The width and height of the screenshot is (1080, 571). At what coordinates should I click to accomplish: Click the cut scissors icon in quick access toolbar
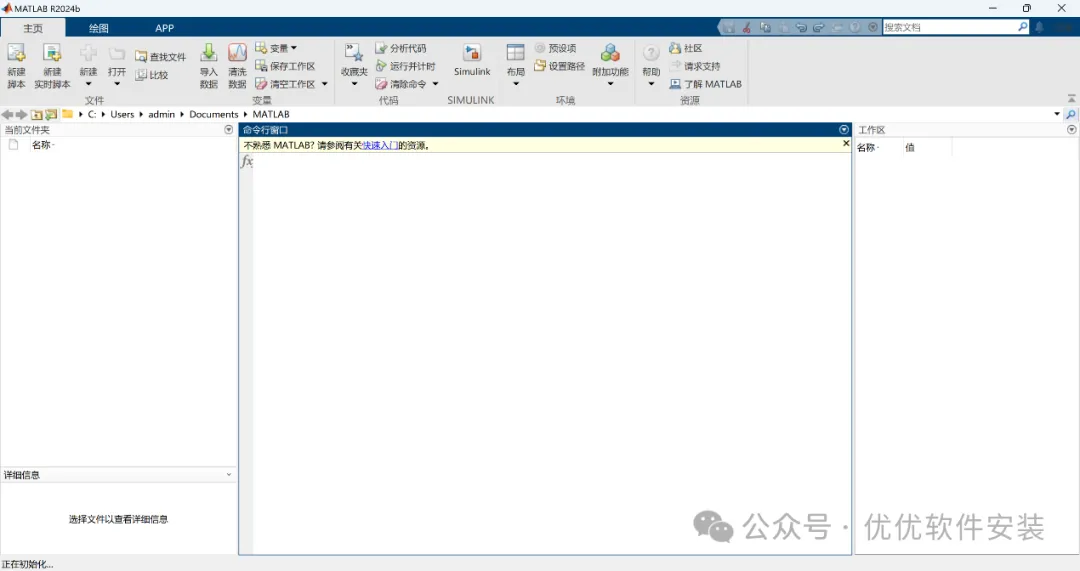747,28
